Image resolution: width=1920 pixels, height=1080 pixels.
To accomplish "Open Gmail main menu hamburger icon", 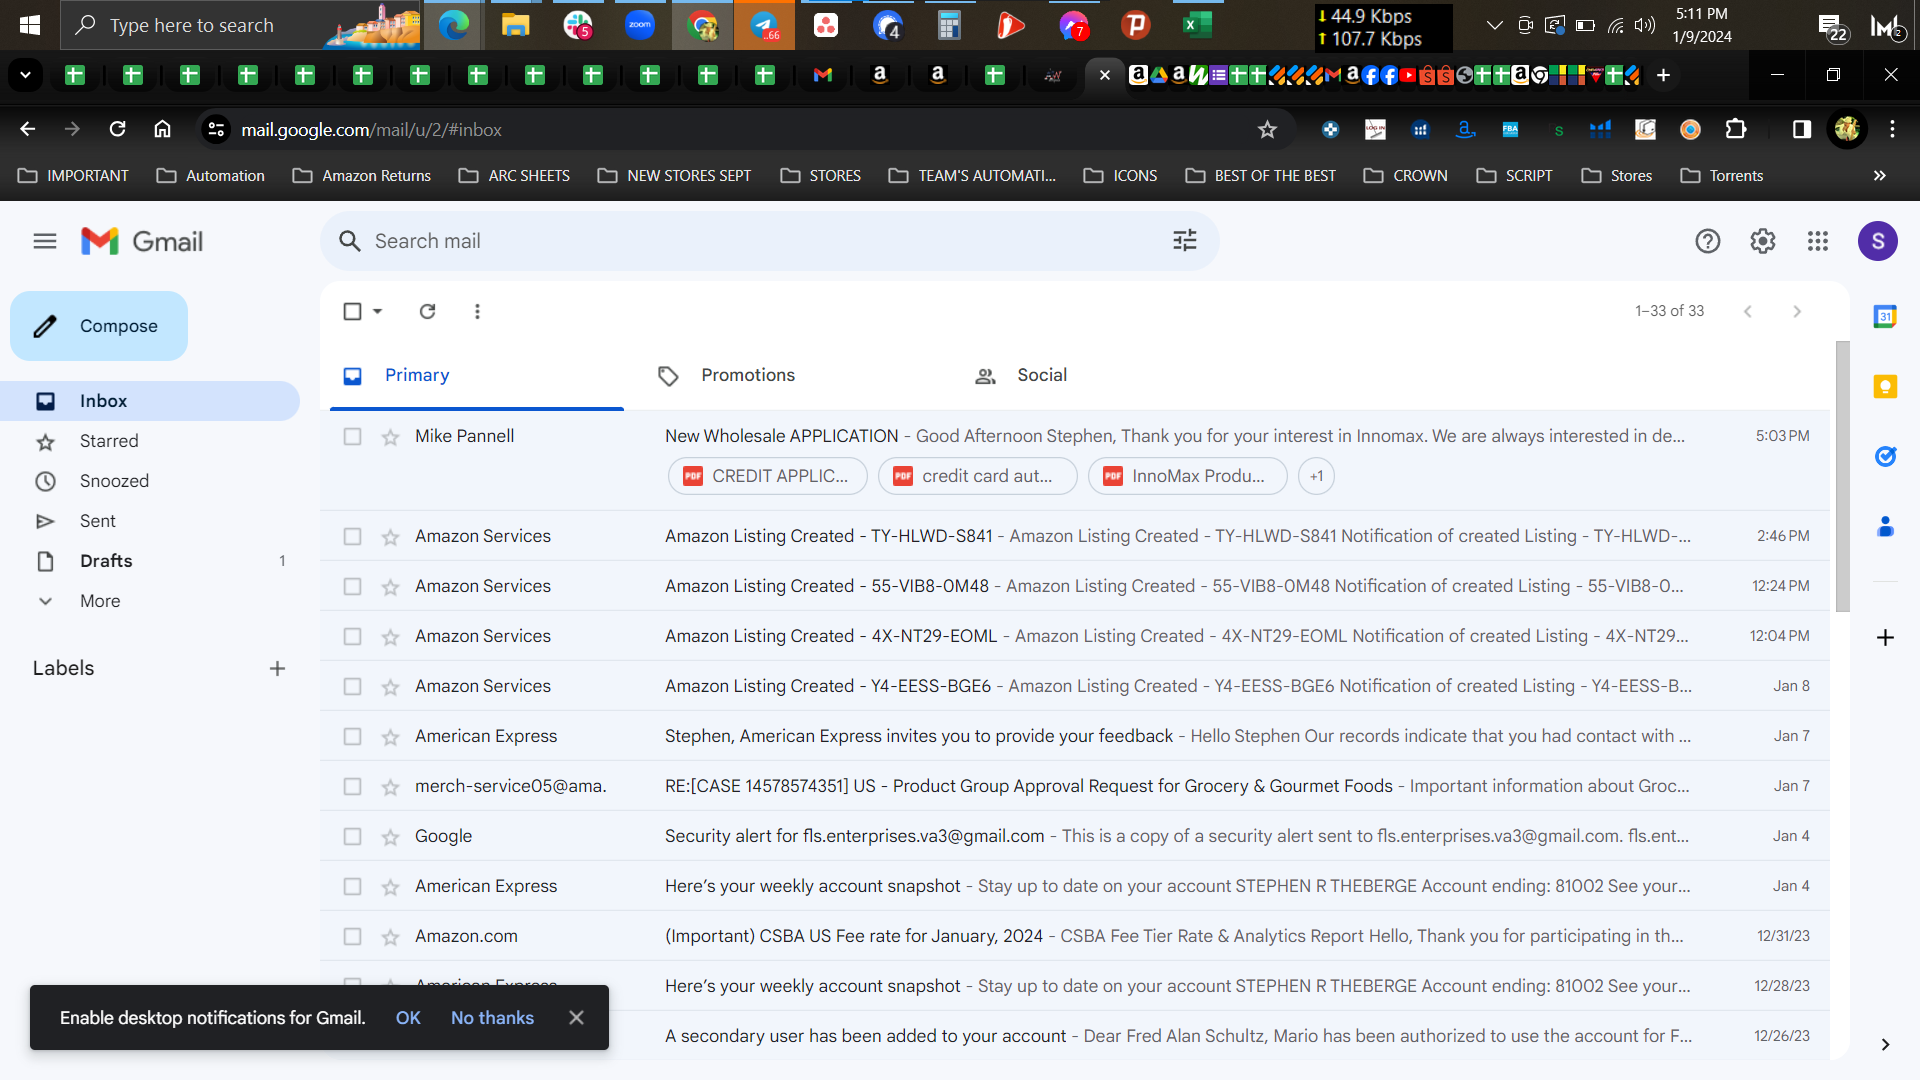I will point(45,241).
